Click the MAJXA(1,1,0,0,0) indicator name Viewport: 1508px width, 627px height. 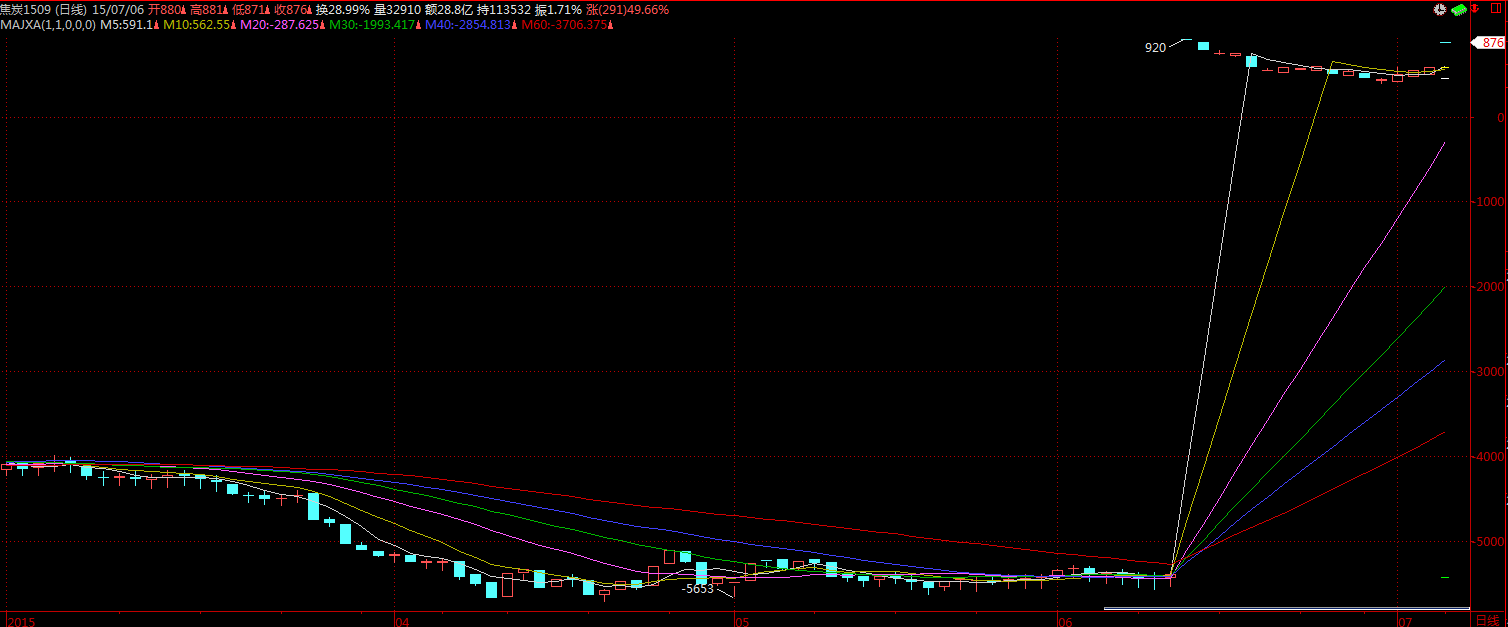tap(48, 24)
